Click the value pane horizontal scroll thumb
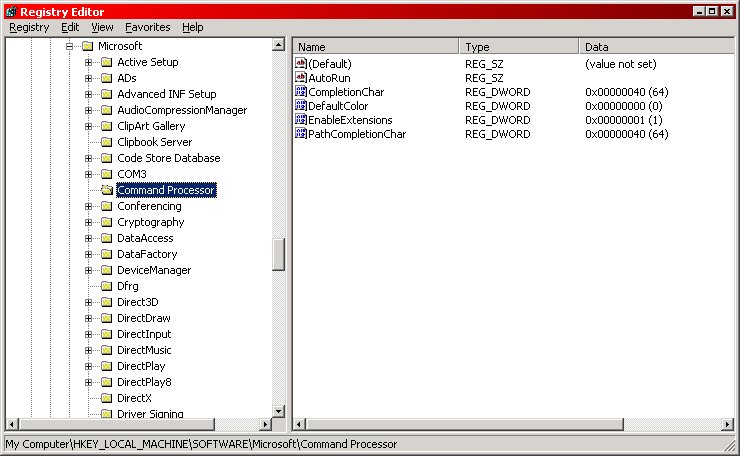Viewport: 740px width, 456px height. [464, 424]
